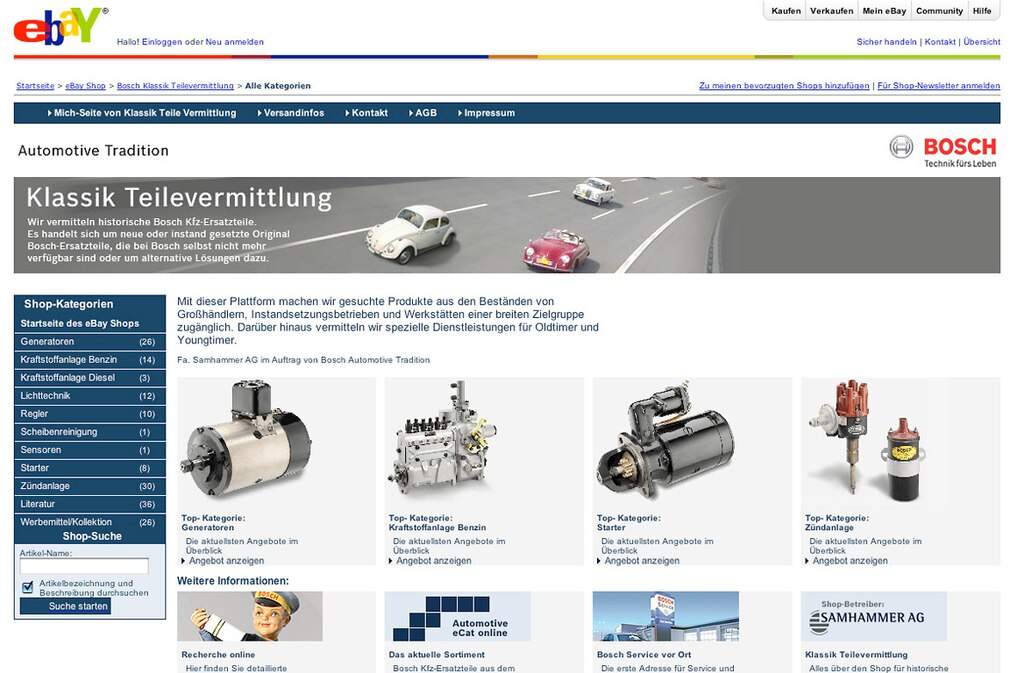Click the Bosch mascot Recherche image
The width and height of the screenshot is (1010, 673).
250,616
